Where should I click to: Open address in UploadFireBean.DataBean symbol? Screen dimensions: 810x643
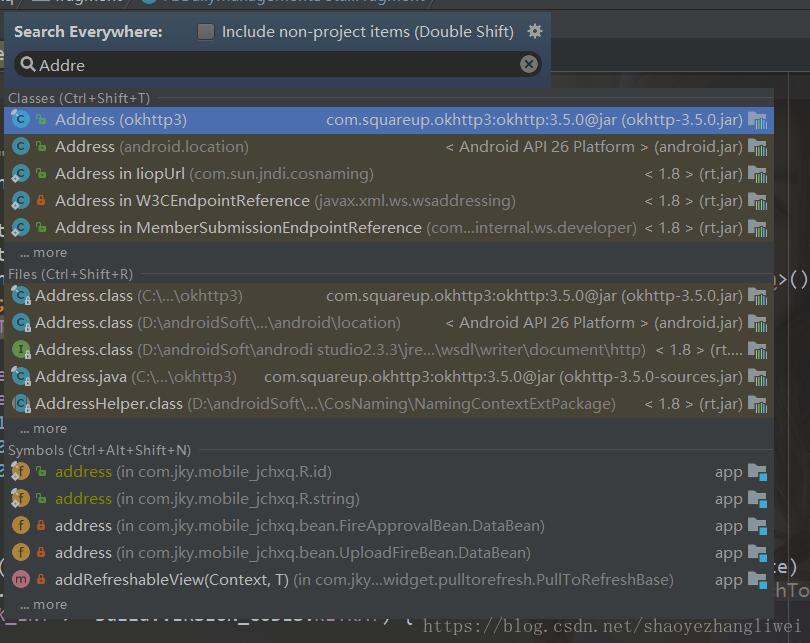pos(83,553)
